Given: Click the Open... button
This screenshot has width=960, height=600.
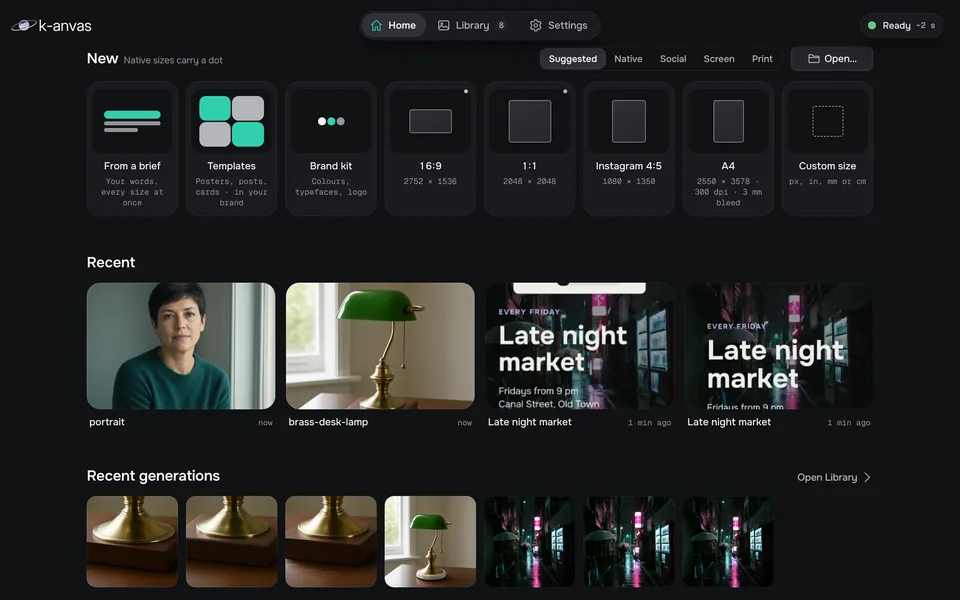Looking at the screenshot, I should 831,59.
